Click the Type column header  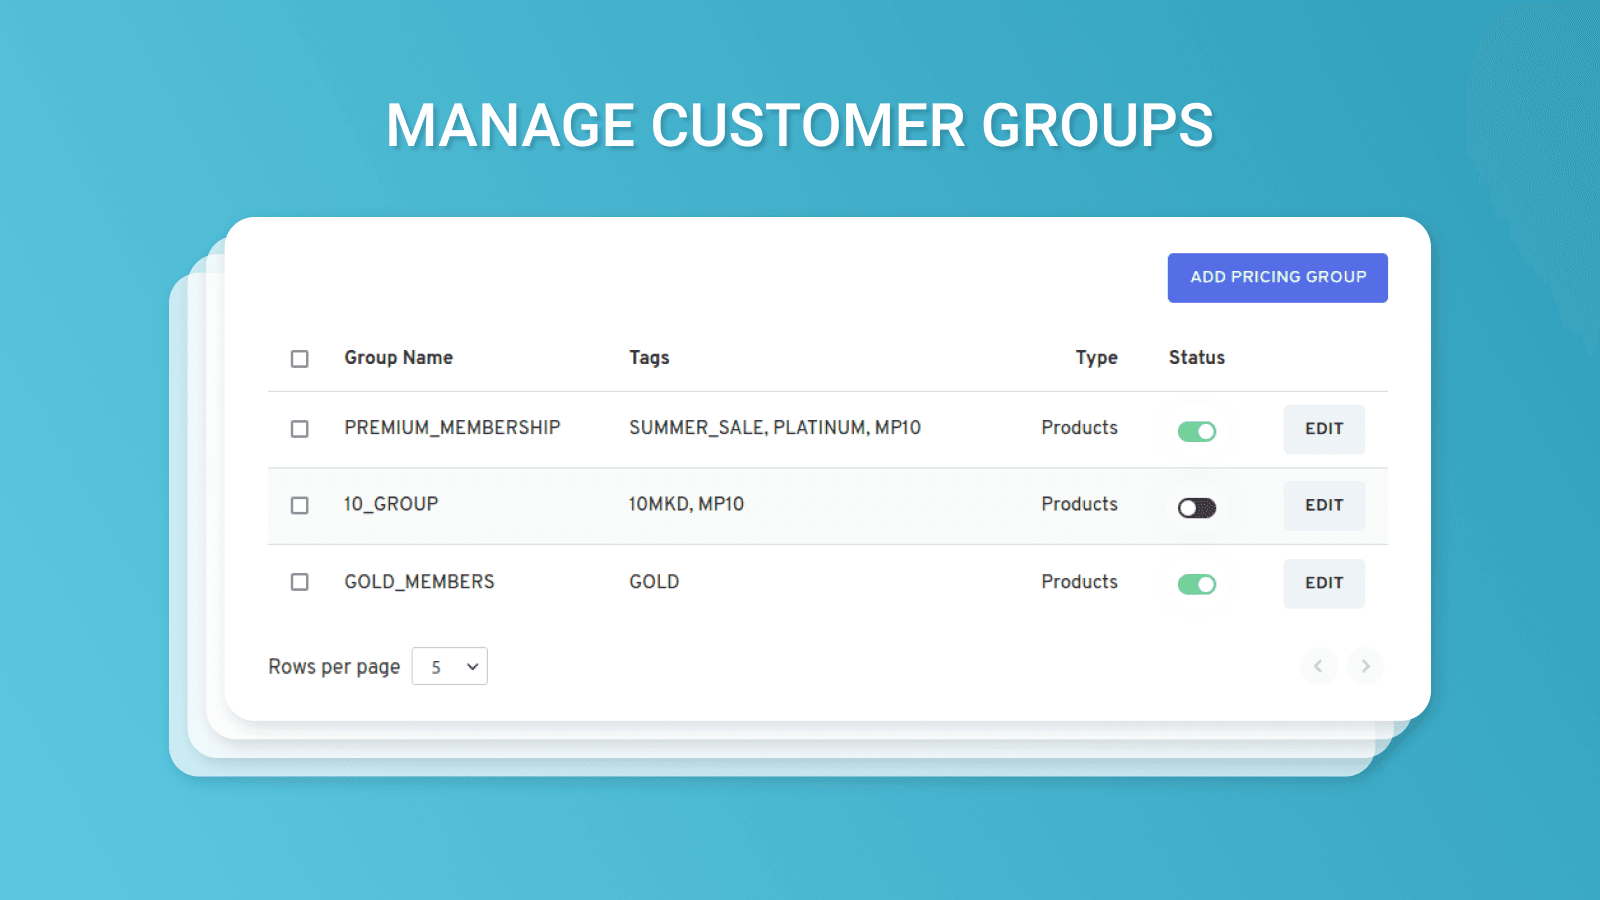[x=1096, y=357]
